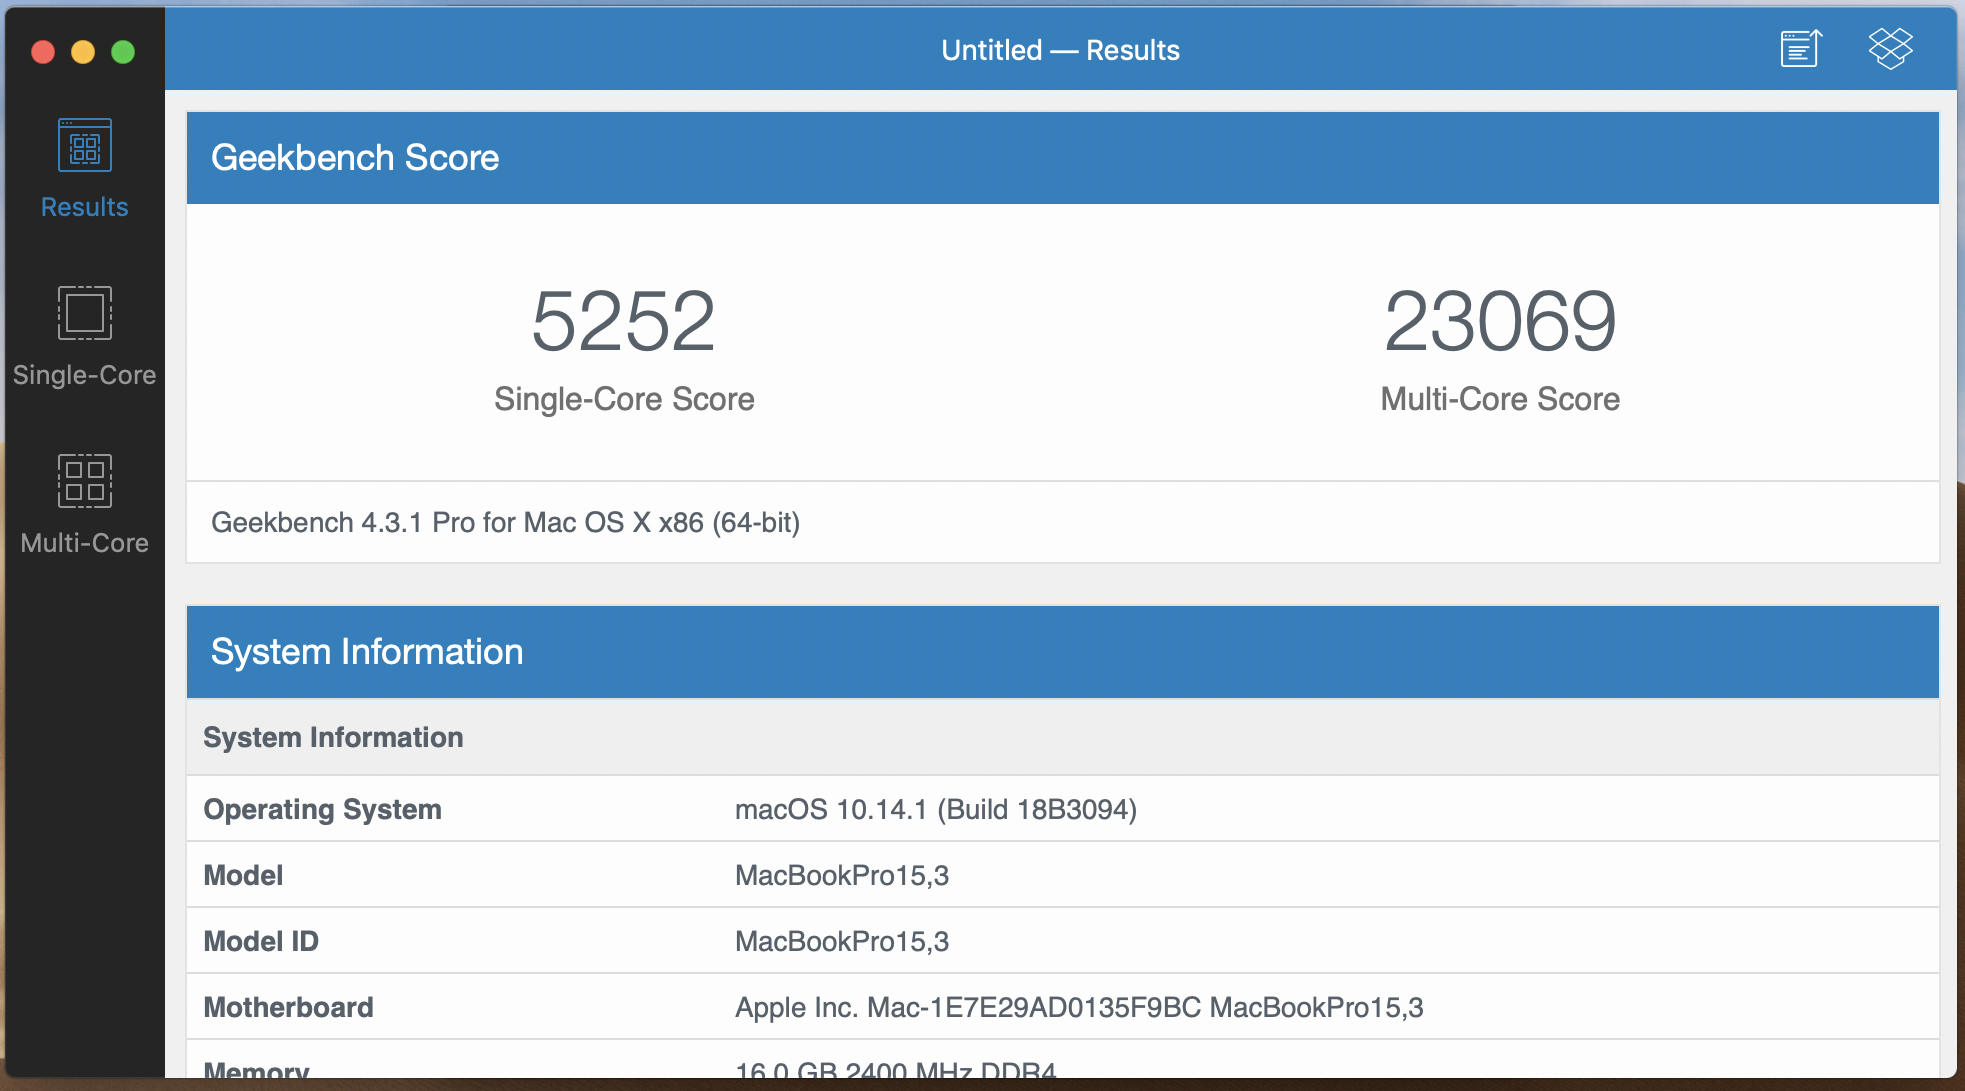The height and width of the screenshot is (1091, 1965).
Task: Click the System Information blue header
Action: [x=367, y=652]
